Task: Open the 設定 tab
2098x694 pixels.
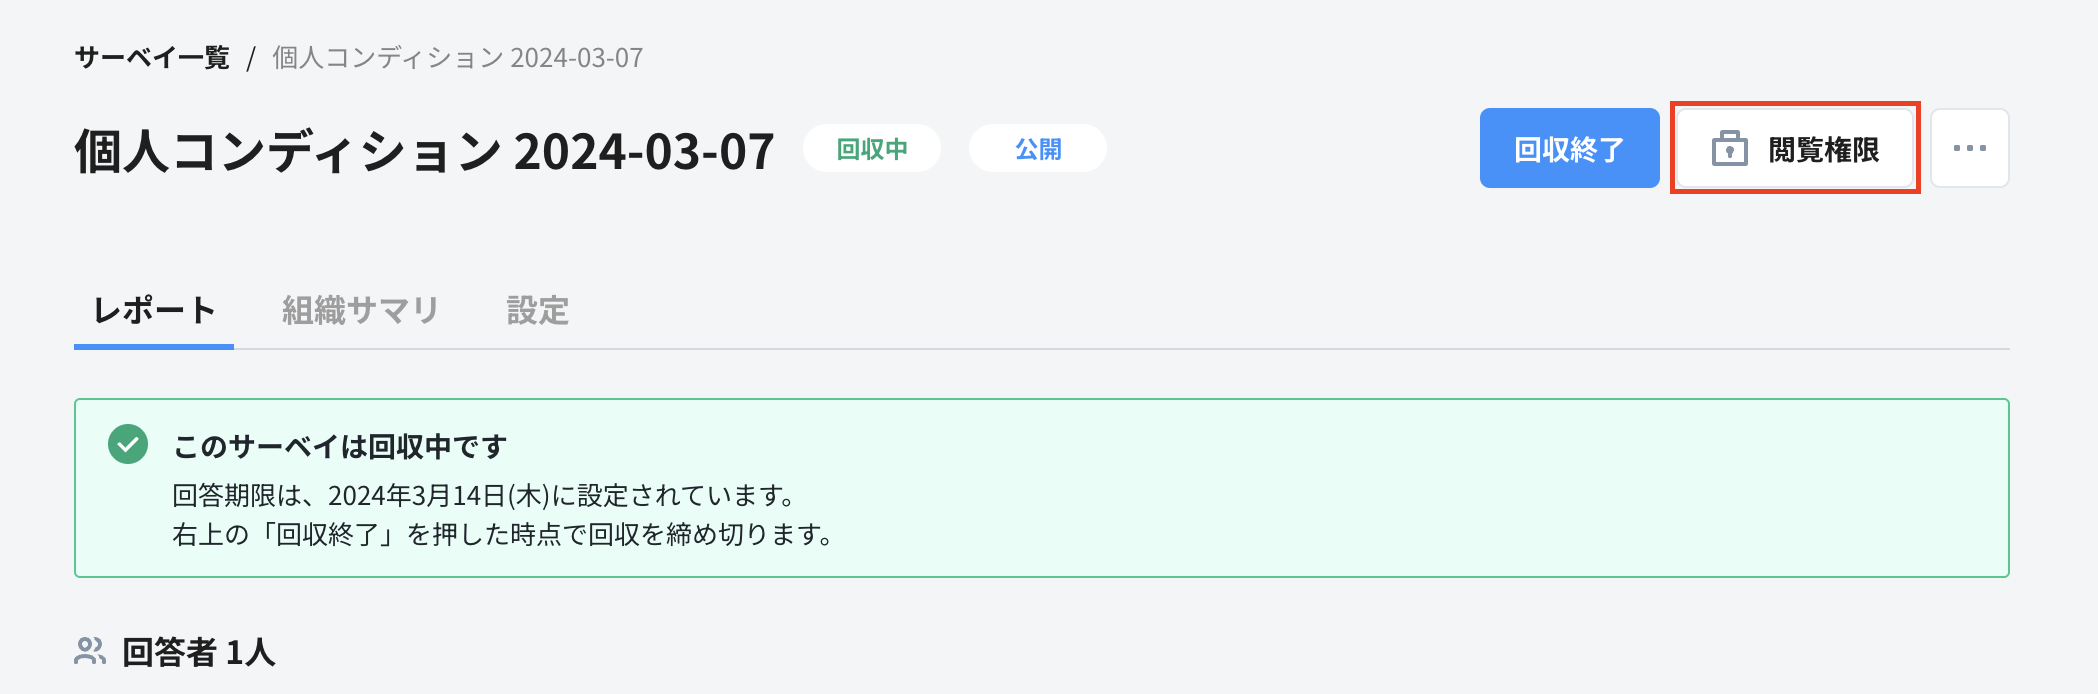Action: [538, 311]
